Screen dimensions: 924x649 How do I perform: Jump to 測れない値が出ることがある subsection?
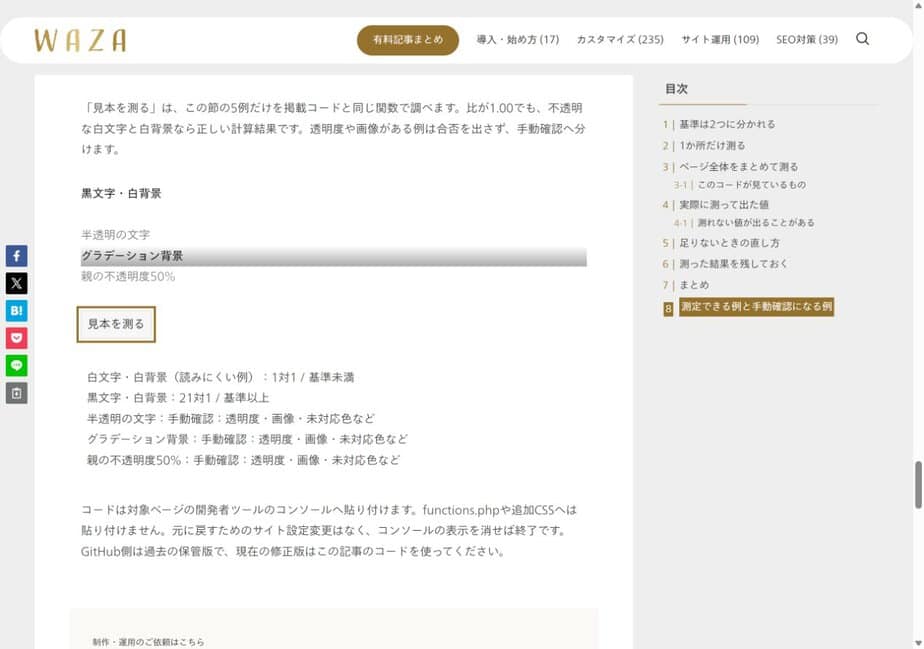pyautogui.click(x=756, y=223)
